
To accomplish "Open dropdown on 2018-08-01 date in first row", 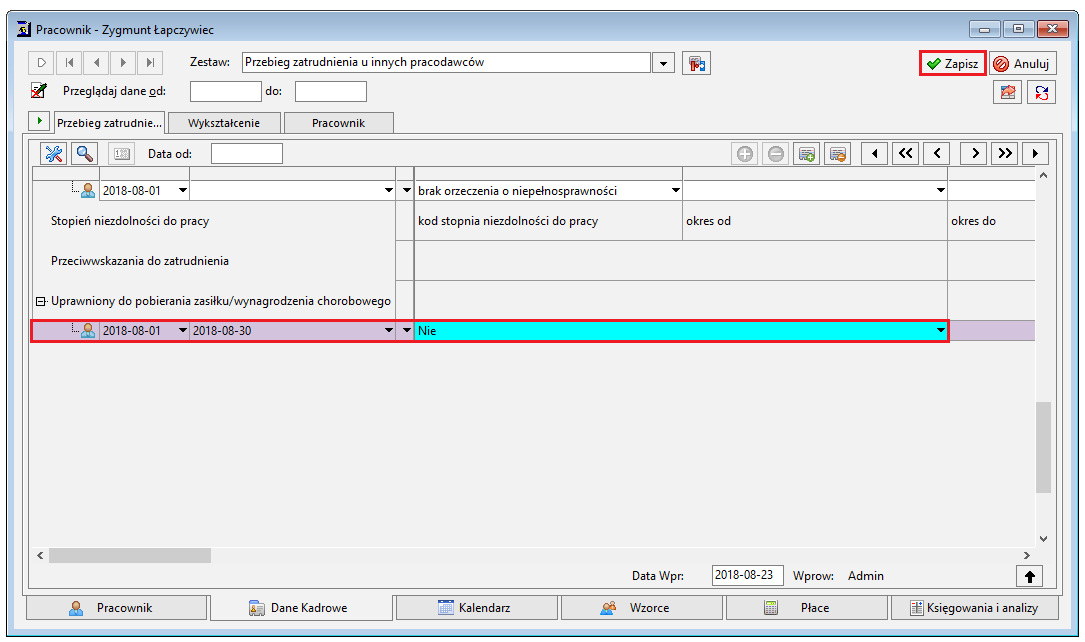I will (183, 190).
